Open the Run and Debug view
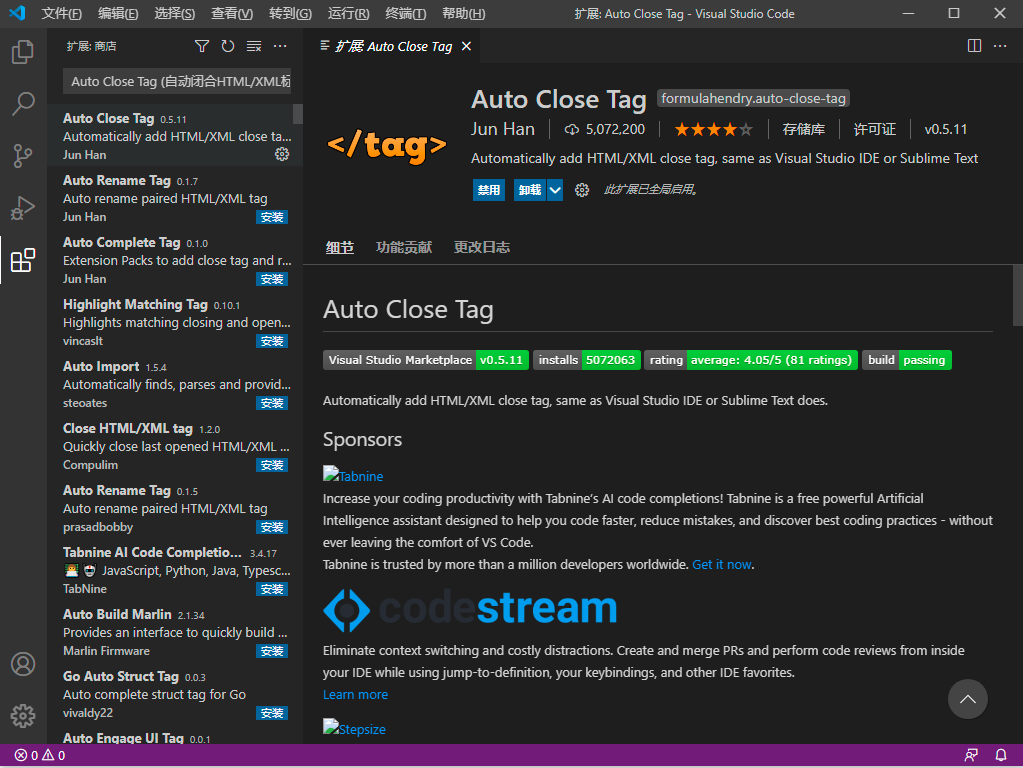The height and width of the screenshot is (768, 1023). (23, 207)
